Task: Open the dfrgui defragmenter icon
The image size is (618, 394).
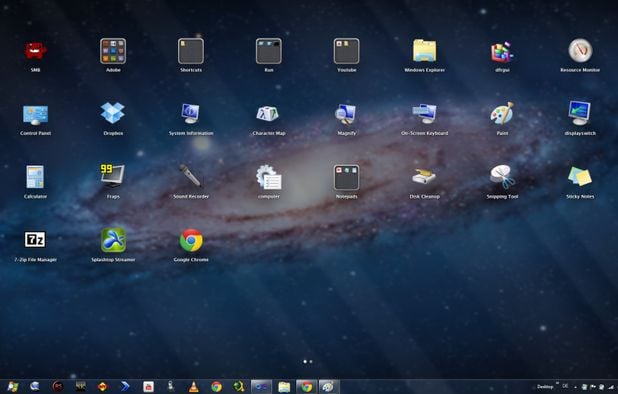Action: point(502,52)
